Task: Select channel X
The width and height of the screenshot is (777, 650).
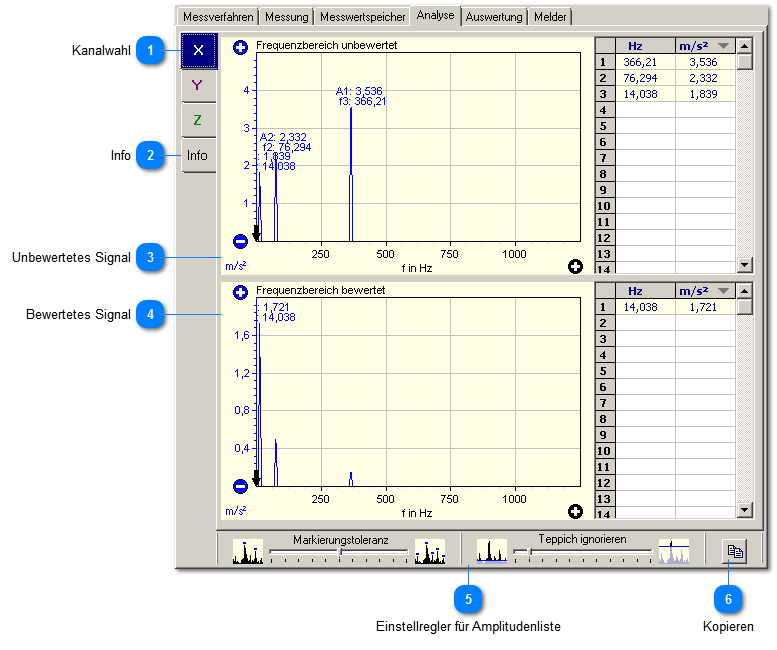Action: click(198, 50)
